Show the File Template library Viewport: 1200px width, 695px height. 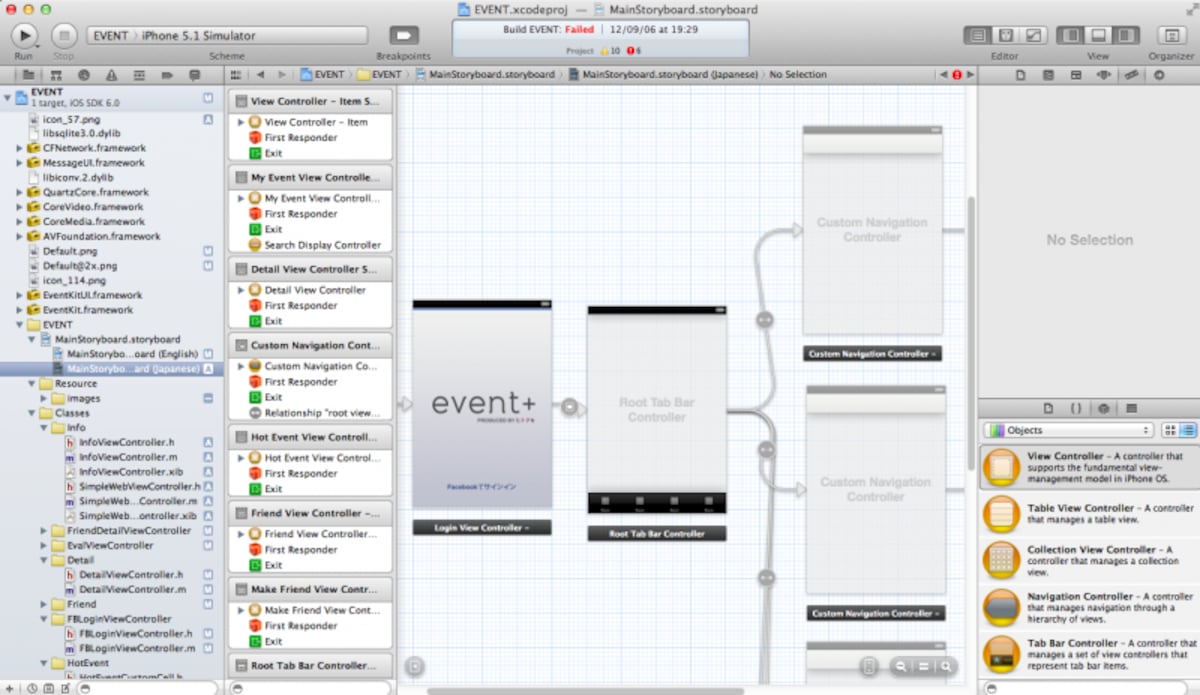click(1048, 408)
